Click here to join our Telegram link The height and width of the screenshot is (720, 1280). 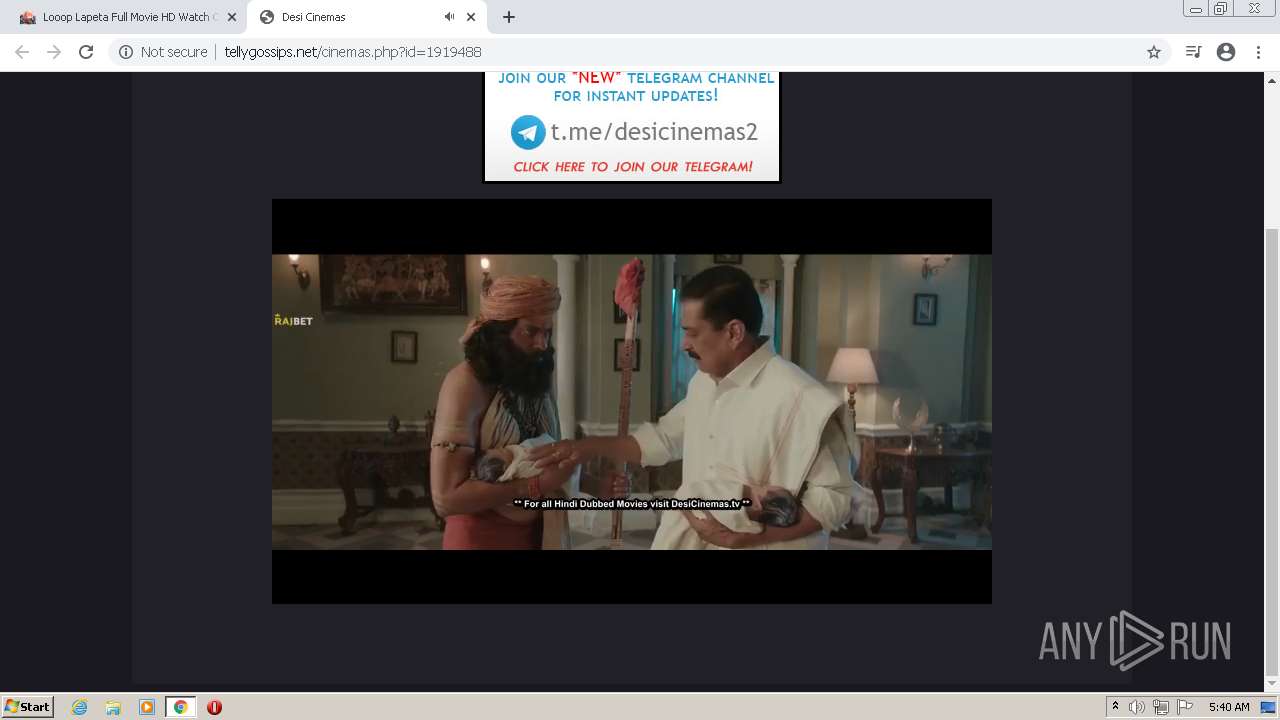(x=633, y=167)
